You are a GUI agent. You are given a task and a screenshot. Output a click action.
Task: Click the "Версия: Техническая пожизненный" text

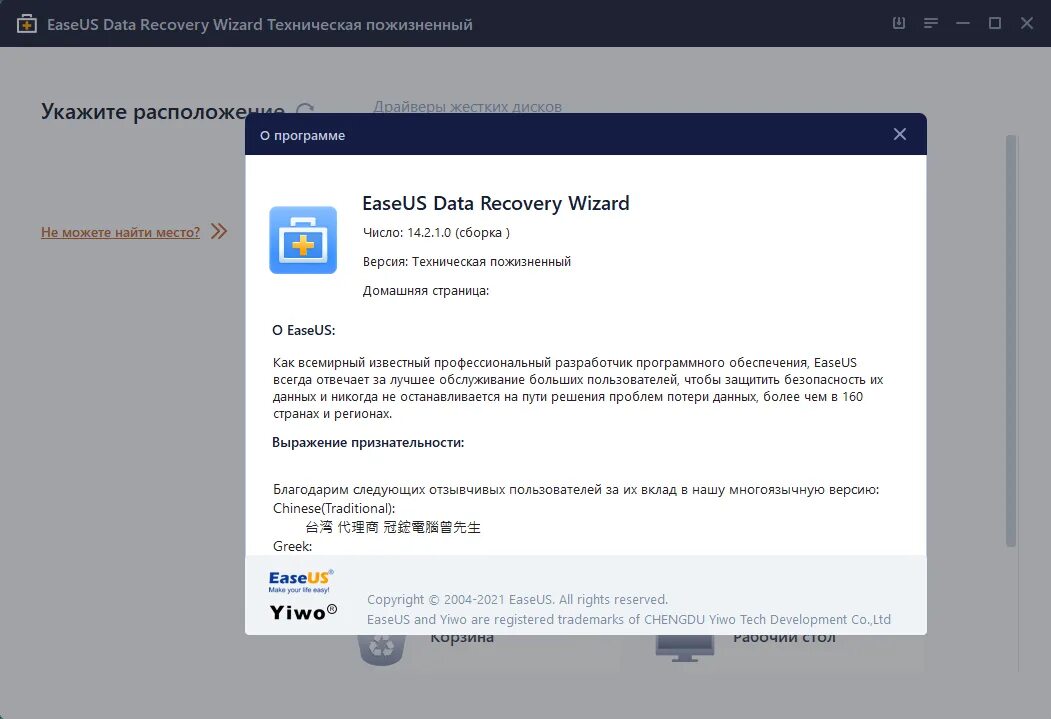tap(467, 261)
